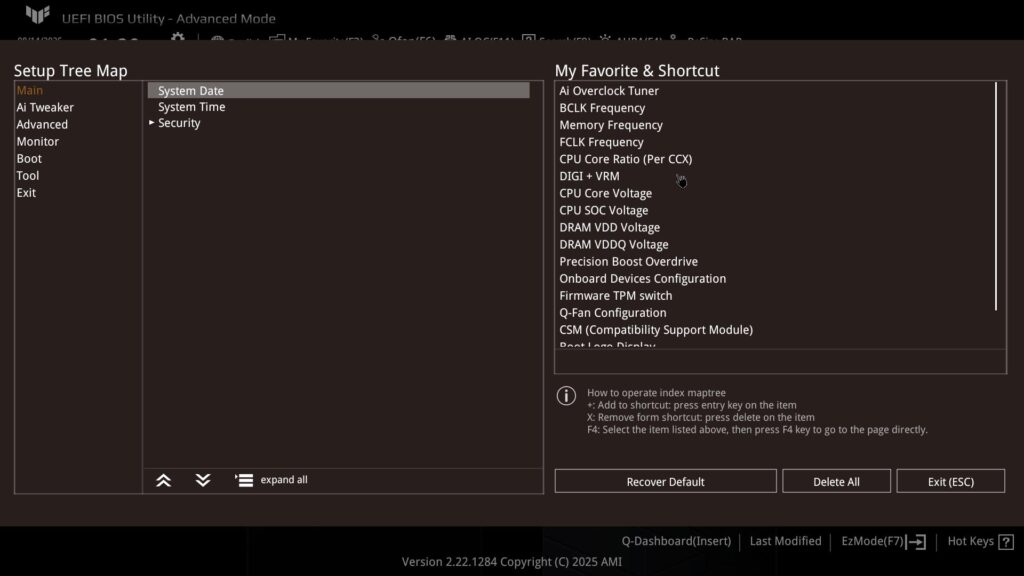
Task: Select BCLK Frequency shortcut
Action: tap(602, 108)
